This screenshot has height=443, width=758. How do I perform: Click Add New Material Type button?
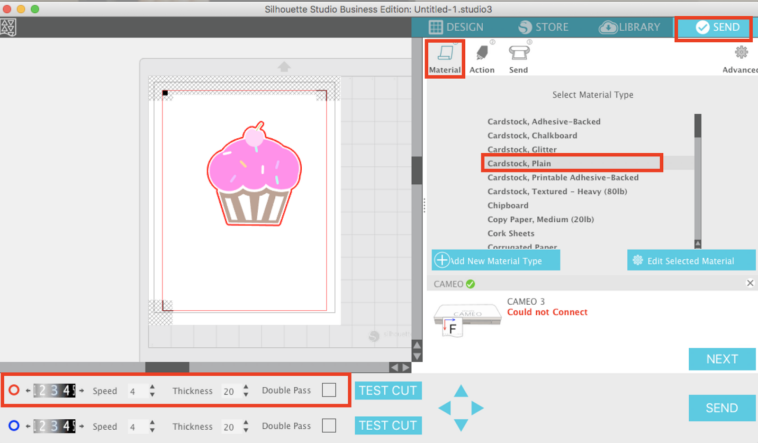pos(496,260)
